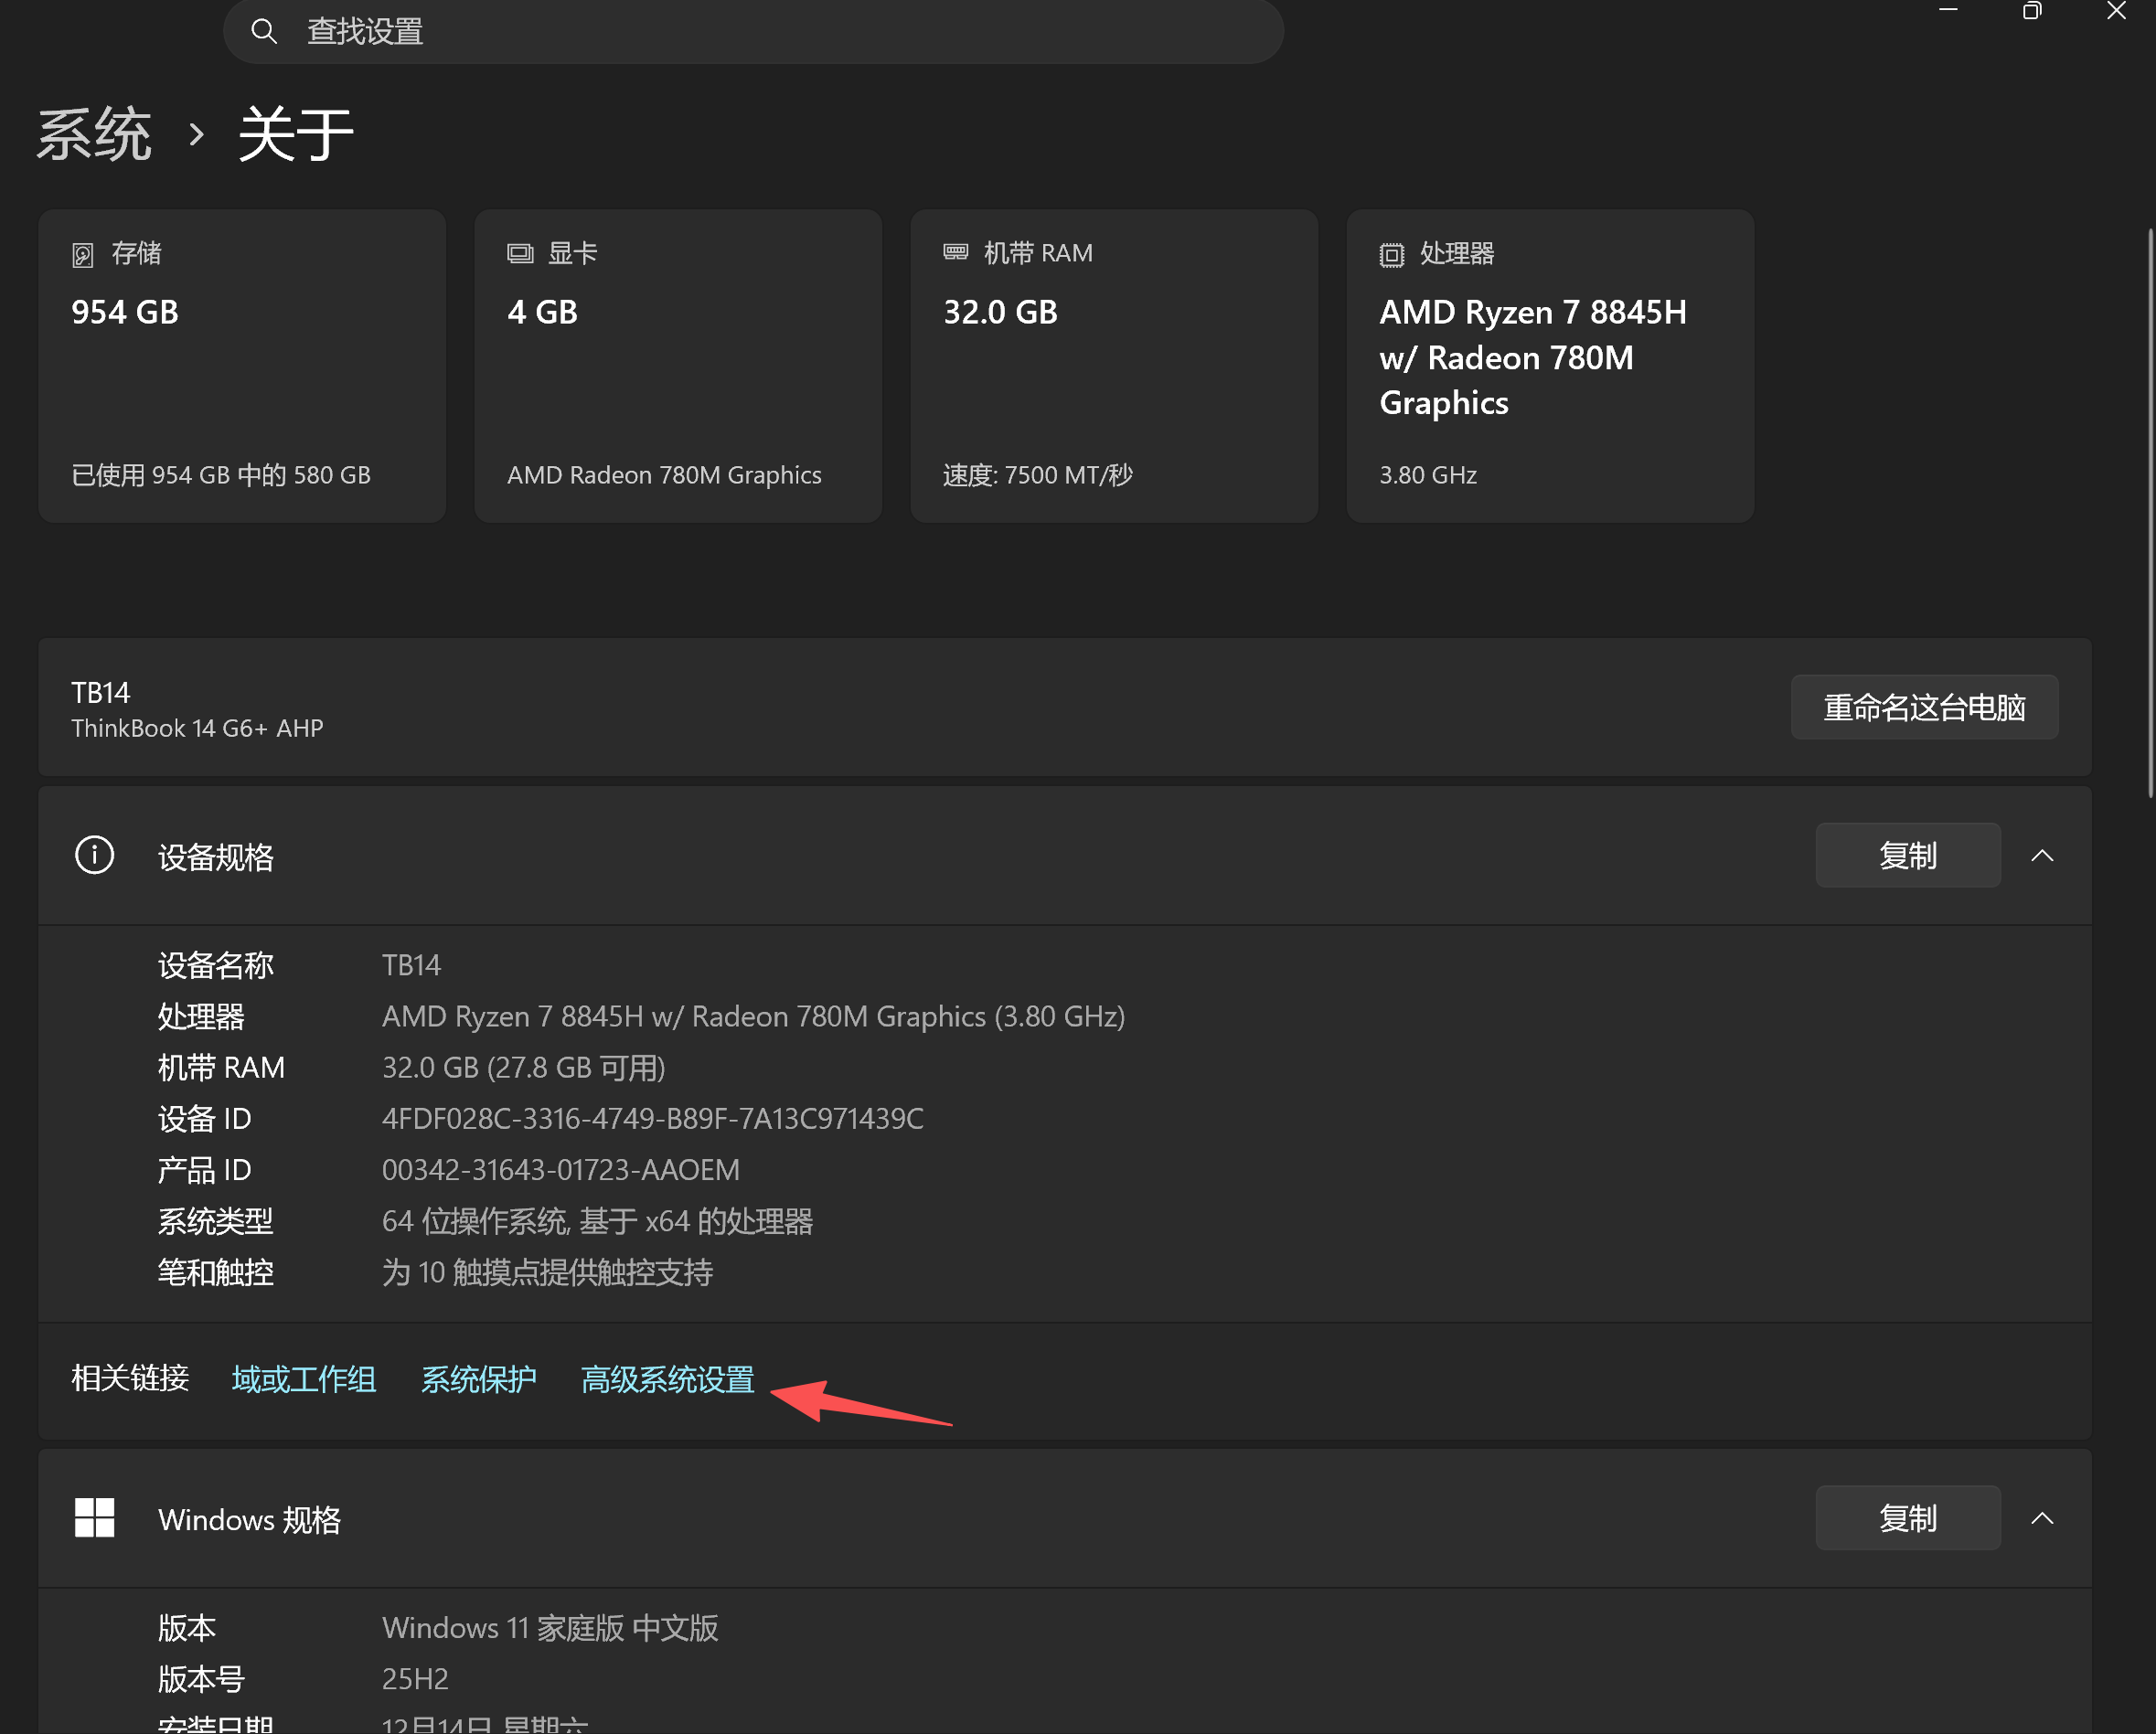Open the 处理器 AMD Ryzen card
Image resolution: width=2156 pixels, height=1734 pixels.
[1550, 365]
